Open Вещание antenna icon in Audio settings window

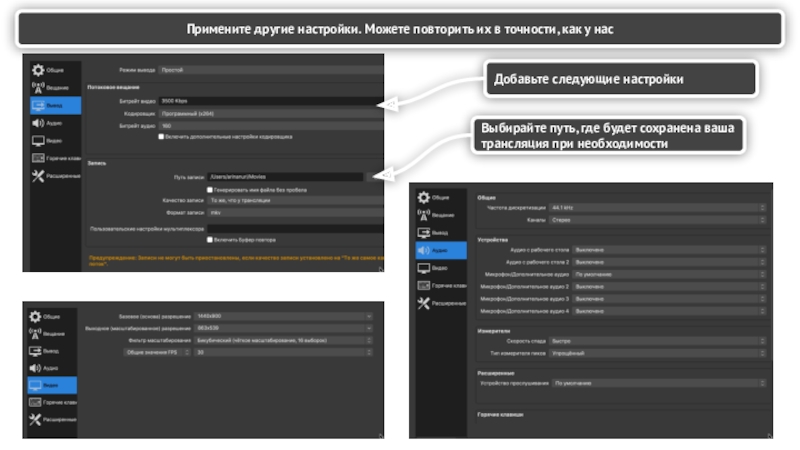pyautogui.click(x=423, y=215)
